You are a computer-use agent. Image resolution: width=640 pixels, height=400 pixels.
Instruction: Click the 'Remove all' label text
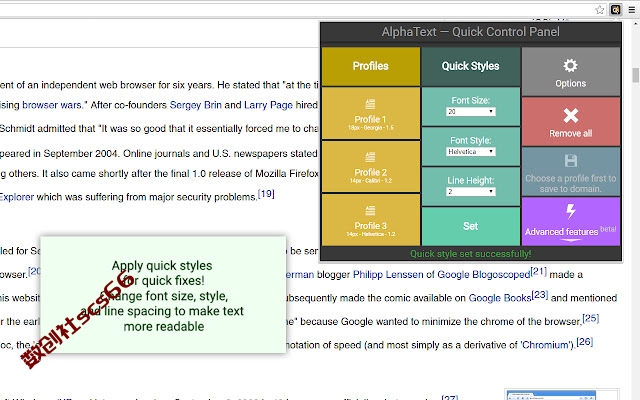(571, 133)
